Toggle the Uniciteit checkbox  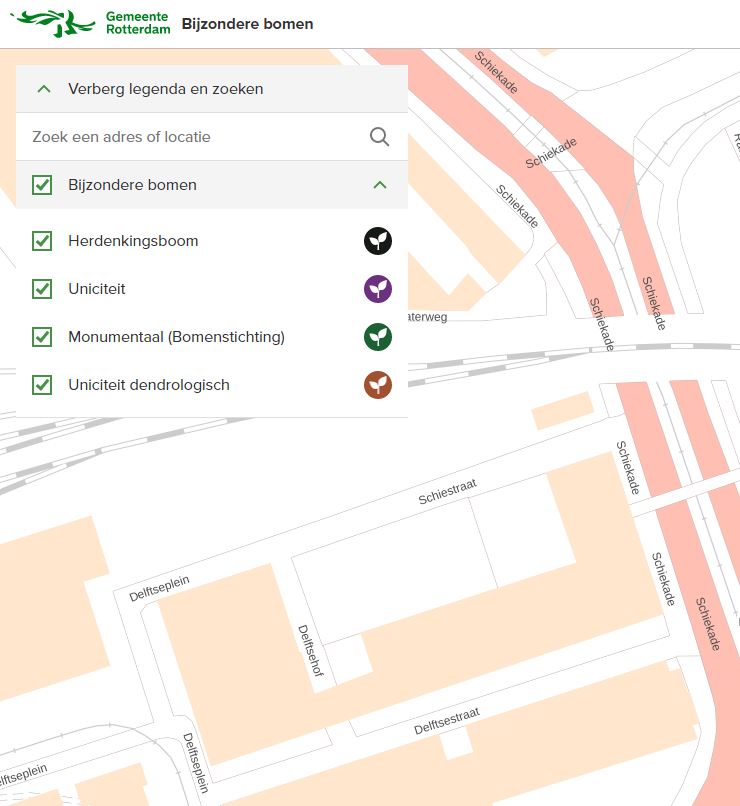click(42, 289)
